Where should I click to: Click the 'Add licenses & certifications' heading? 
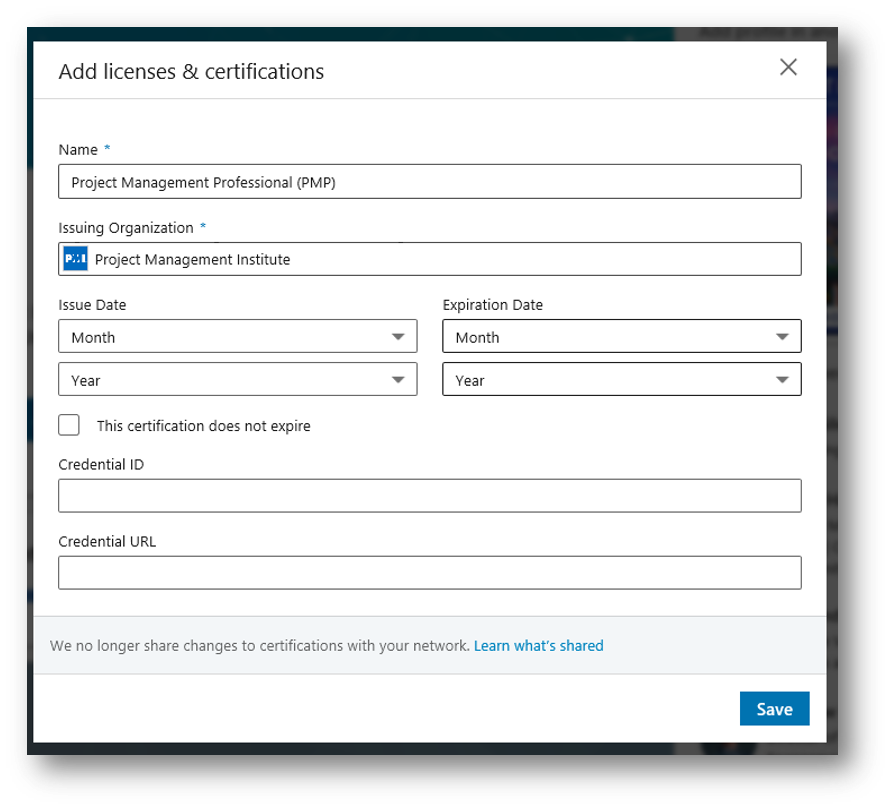(191, 72)
